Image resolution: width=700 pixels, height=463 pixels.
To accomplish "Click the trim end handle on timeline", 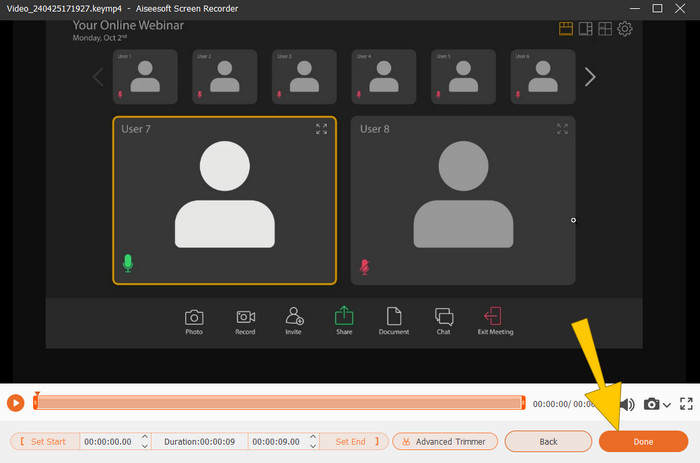I will (x=523, y=403).
